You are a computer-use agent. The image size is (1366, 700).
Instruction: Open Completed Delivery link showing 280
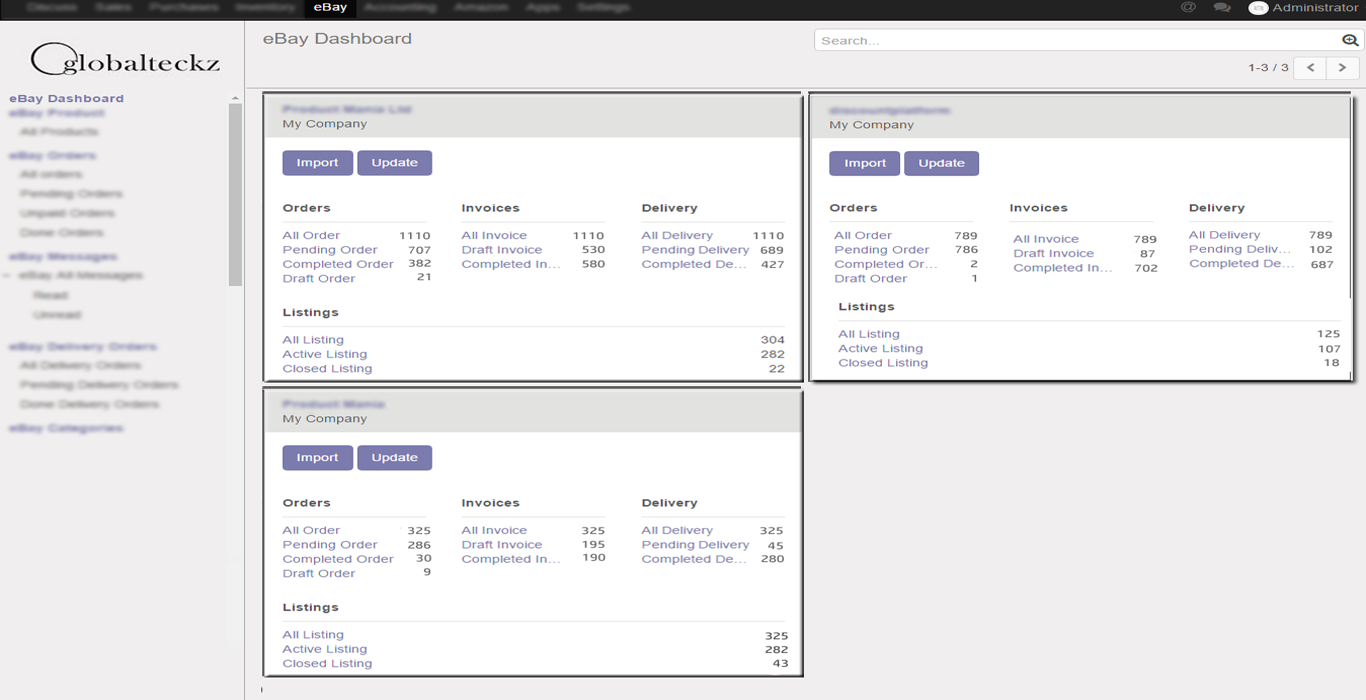click(694, 560)
